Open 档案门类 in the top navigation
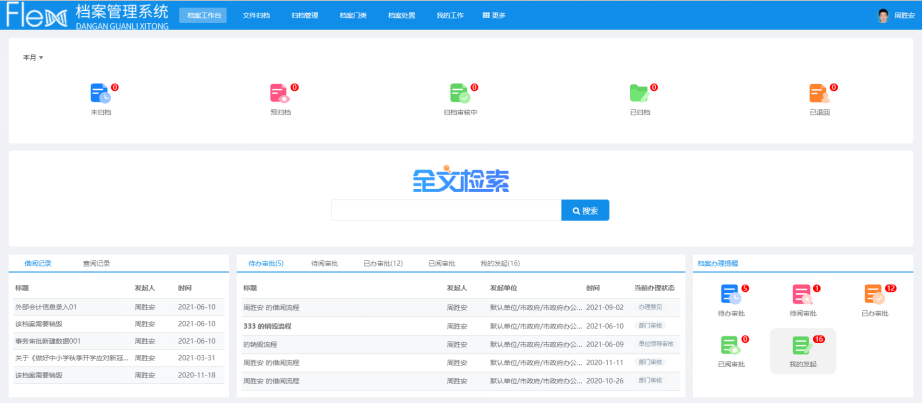This screenshot has width=922, height=404. click(x=353, y=16)
